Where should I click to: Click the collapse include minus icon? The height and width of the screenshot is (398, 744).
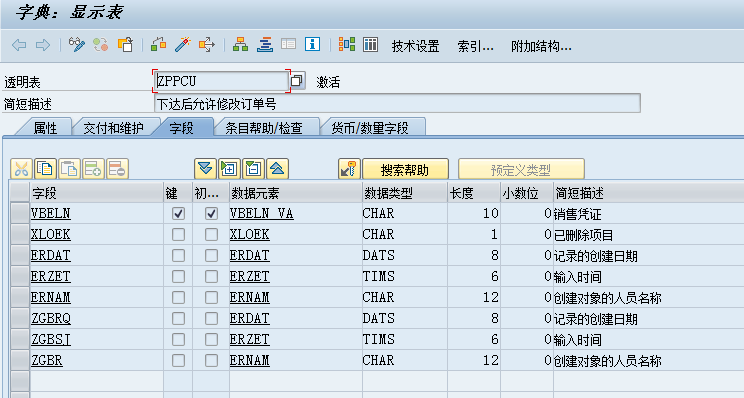253,169
